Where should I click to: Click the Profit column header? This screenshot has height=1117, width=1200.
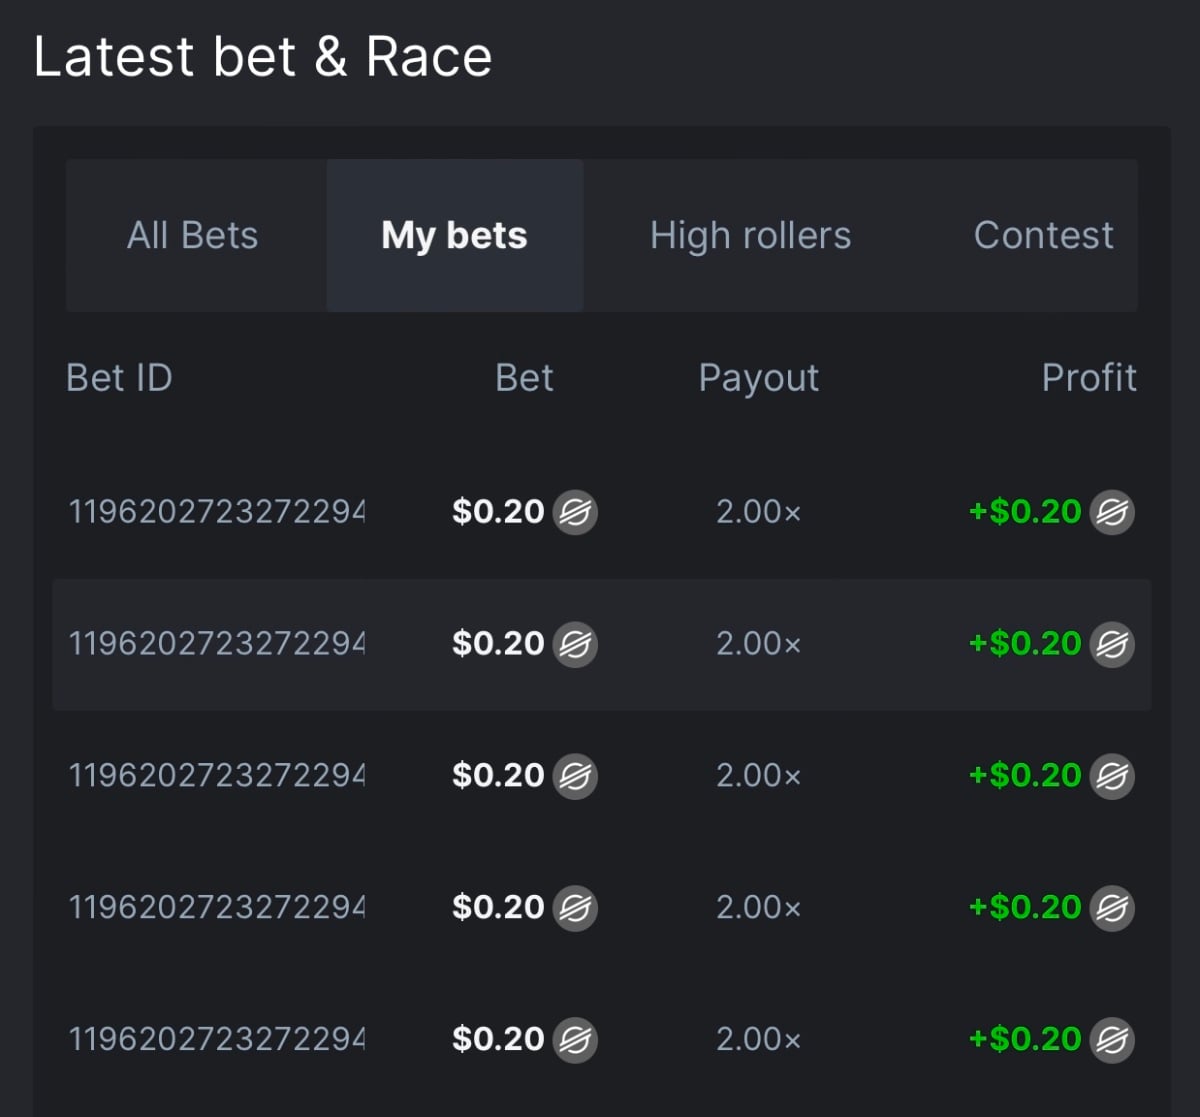(x=1088, y=378)
